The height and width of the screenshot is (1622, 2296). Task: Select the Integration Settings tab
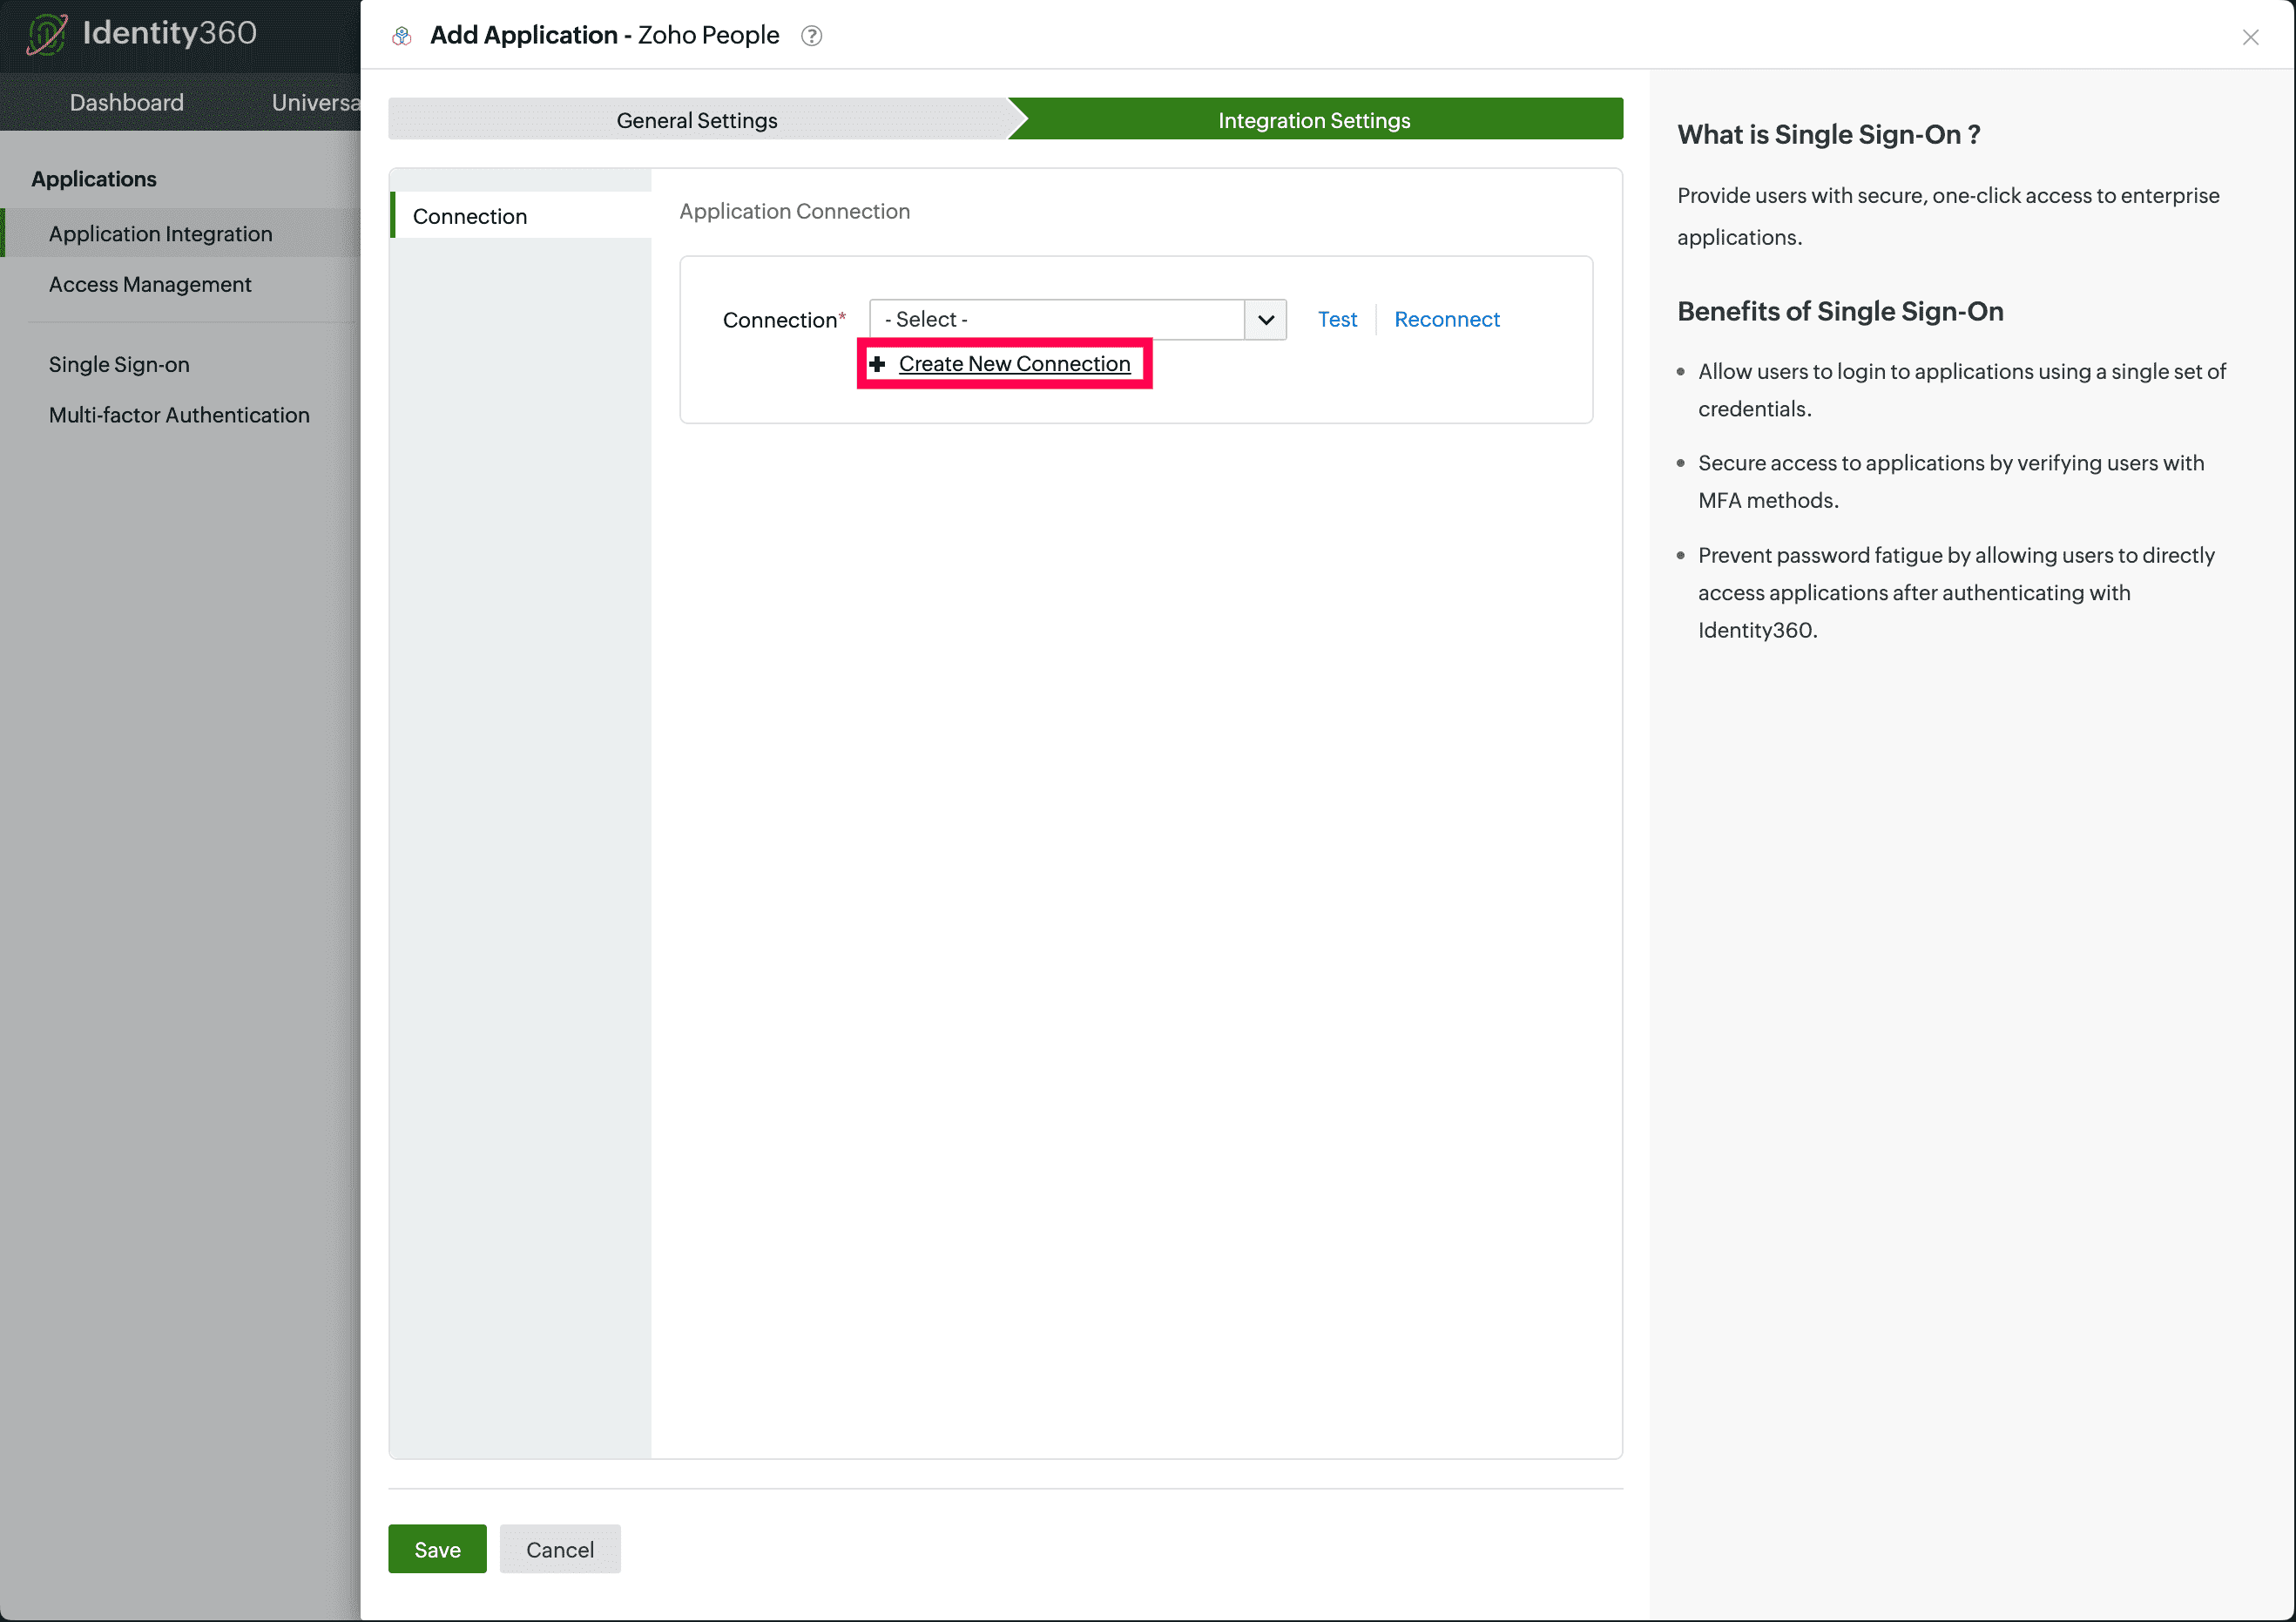coord(1313,118)
